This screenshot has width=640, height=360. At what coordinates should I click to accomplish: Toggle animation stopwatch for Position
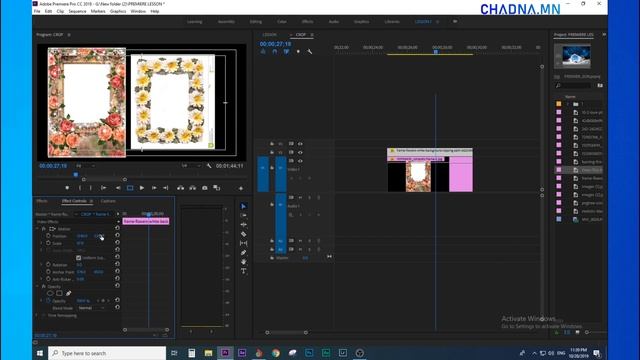coord(48,236)
